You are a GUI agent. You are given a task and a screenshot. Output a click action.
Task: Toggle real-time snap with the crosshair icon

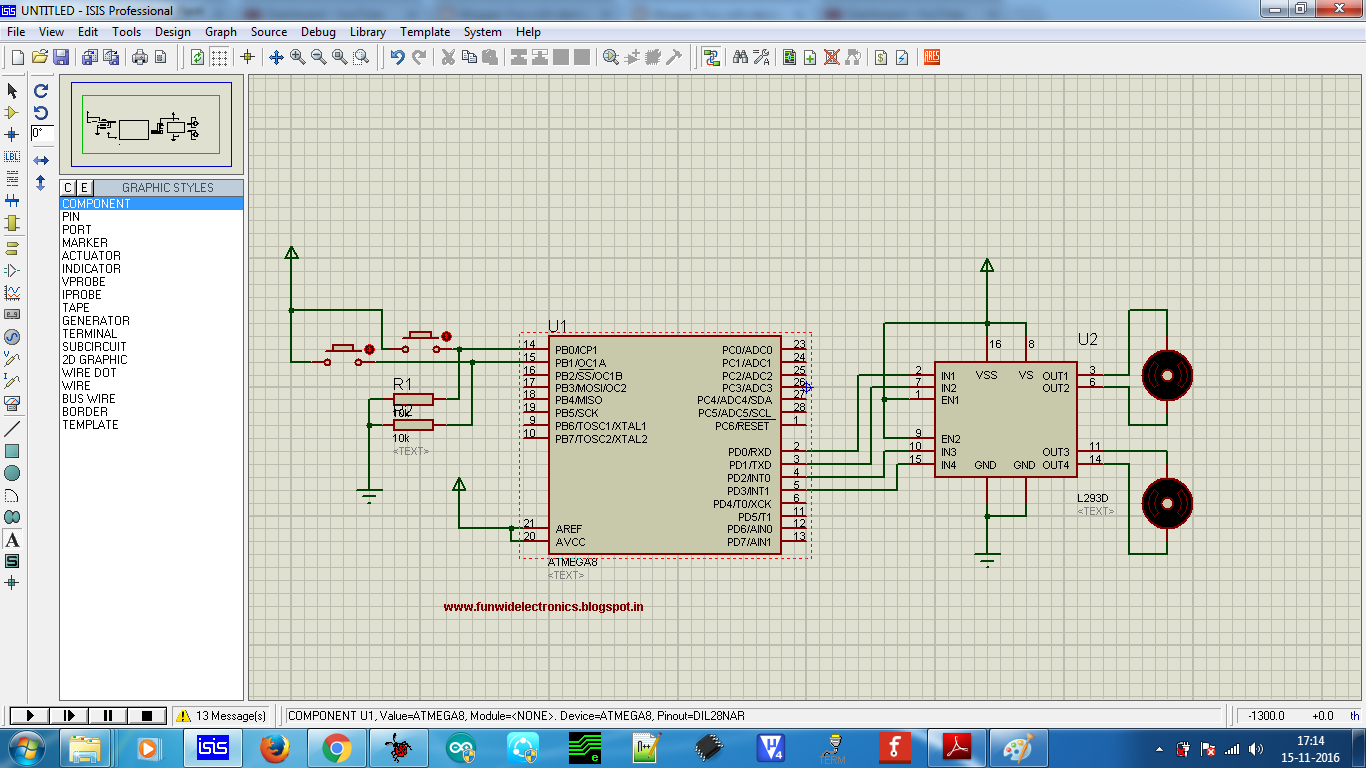tap(247, 57)
